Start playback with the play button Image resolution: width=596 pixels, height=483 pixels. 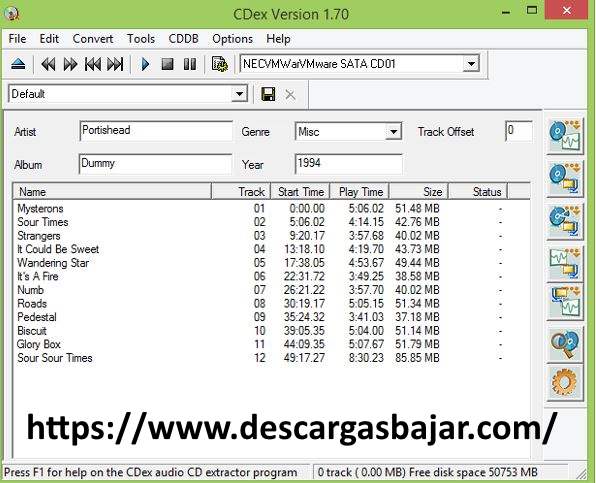[145, 64]
